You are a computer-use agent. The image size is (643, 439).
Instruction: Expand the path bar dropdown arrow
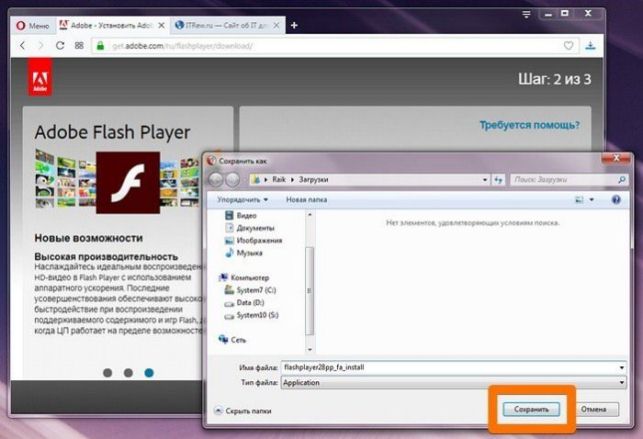point(485,180)
